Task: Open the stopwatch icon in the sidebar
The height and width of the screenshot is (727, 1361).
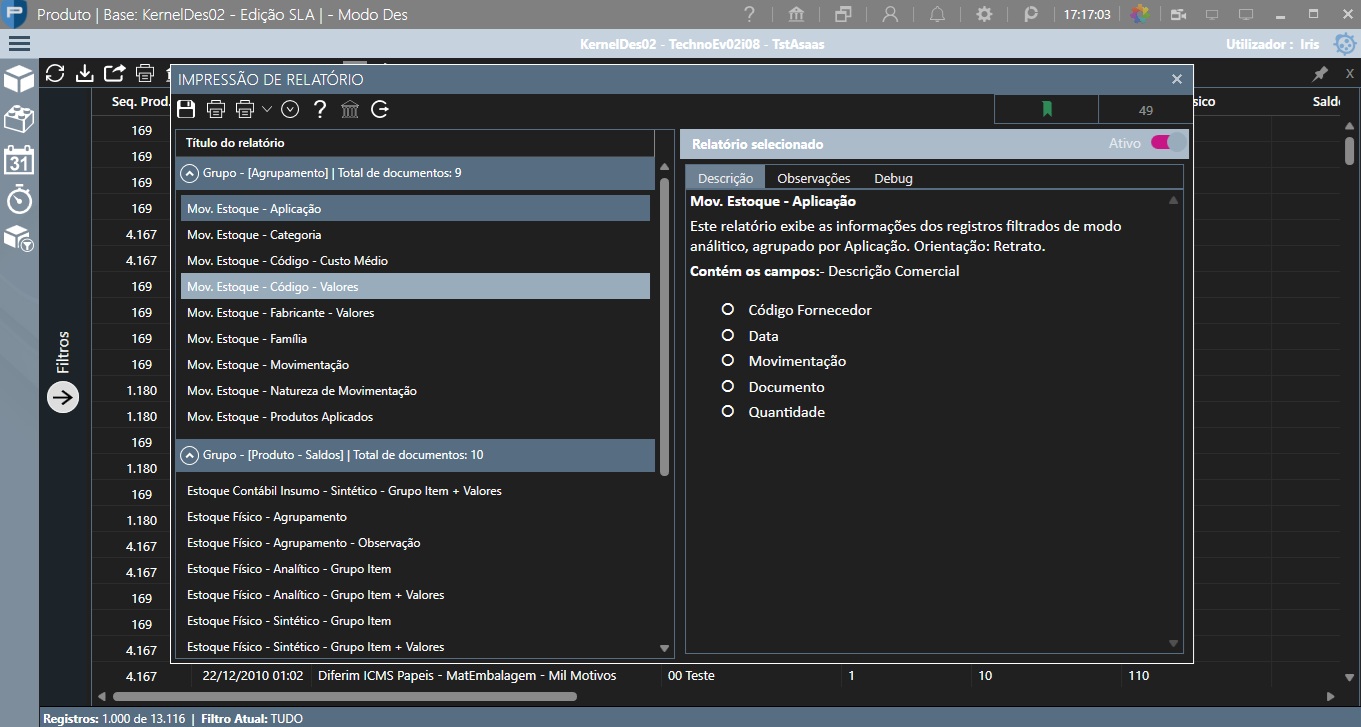Action: click(x=20, y=198)
